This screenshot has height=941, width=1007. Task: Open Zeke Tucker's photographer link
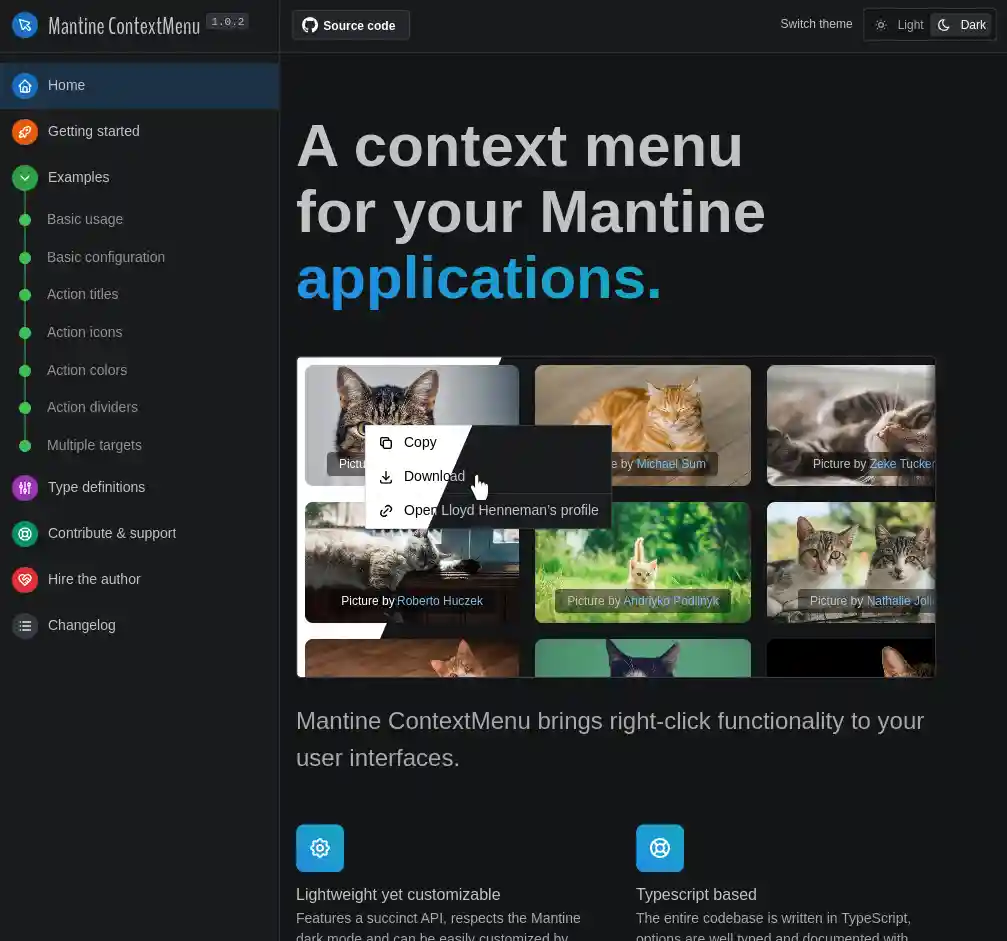point(899,463)
